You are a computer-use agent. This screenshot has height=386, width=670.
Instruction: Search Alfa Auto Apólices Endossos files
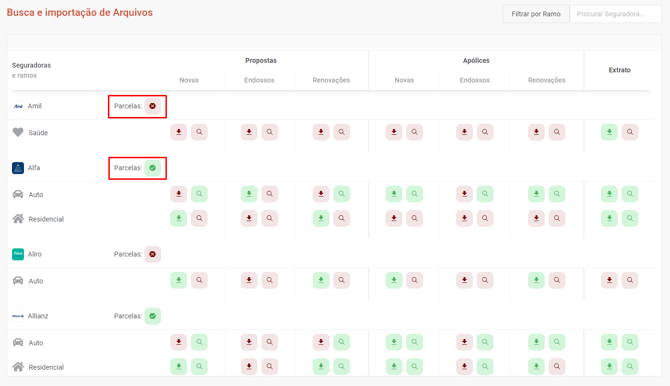point(485,194)
